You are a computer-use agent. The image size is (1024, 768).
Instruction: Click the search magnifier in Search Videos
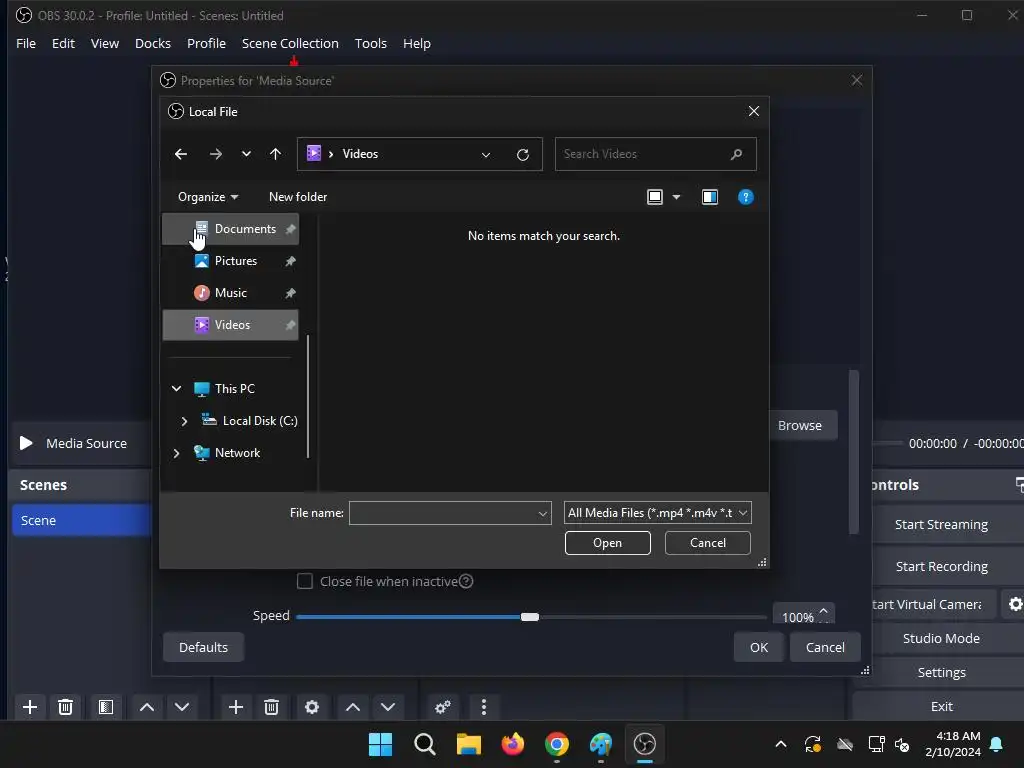click(x=737, y=154)
